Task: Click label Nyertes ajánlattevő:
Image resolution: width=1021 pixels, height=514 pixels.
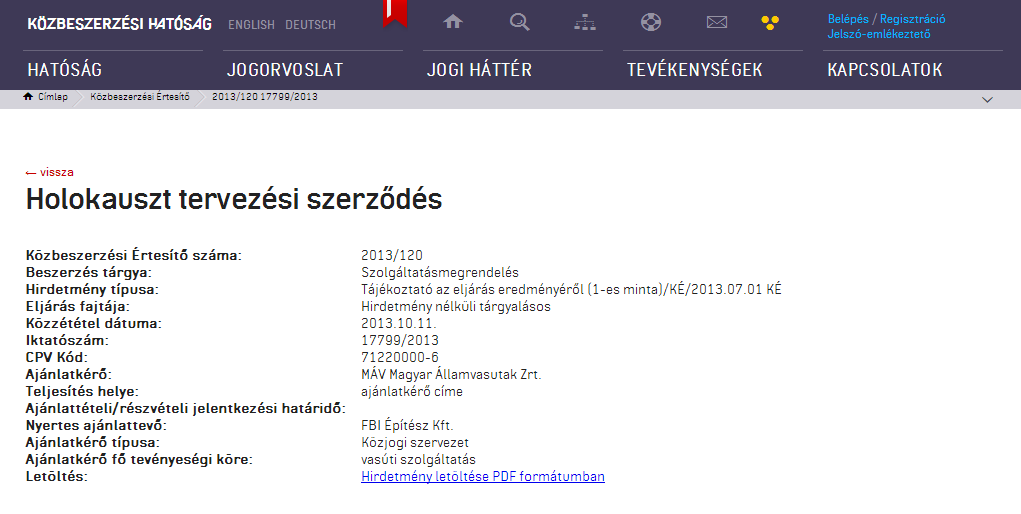Action: pos(96,425)
